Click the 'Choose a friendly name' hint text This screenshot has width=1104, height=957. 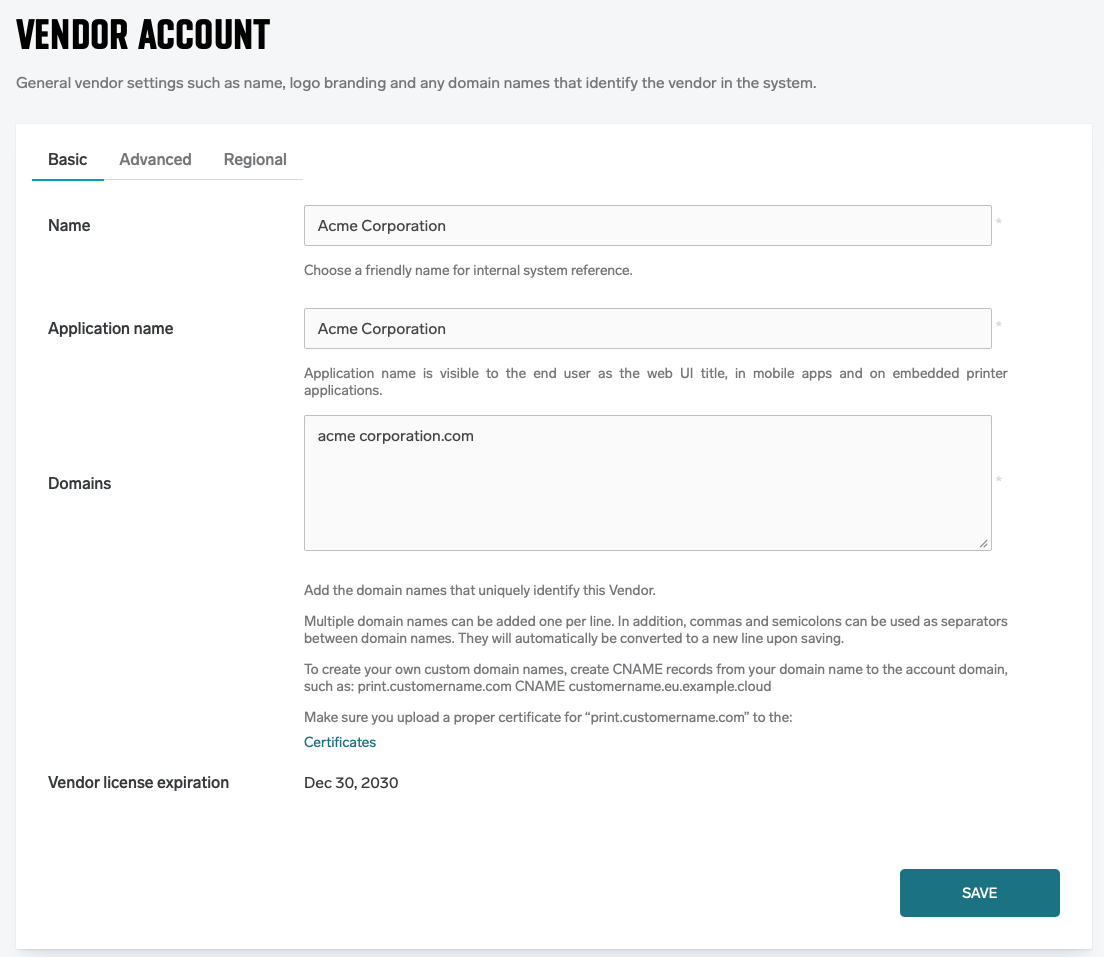(x=468, y=270)
